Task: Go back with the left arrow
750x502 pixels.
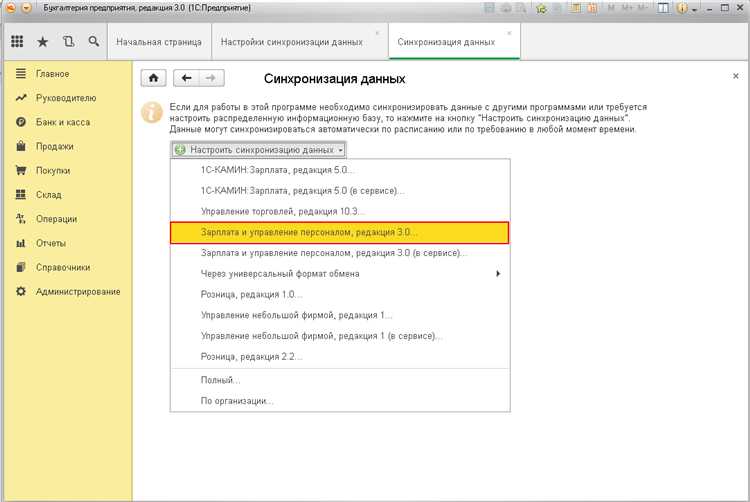Action: tap(187, 78)
